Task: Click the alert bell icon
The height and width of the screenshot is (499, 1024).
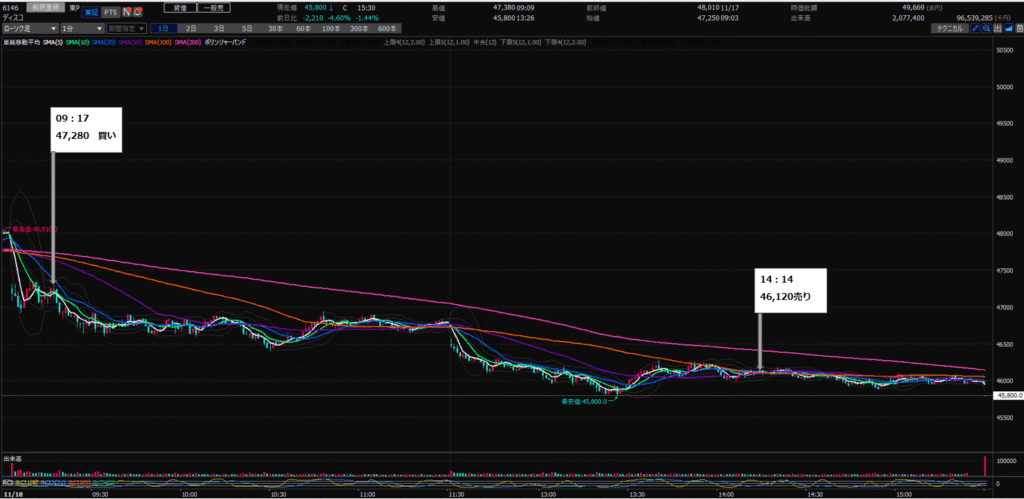Action: [x=138, y=11]
